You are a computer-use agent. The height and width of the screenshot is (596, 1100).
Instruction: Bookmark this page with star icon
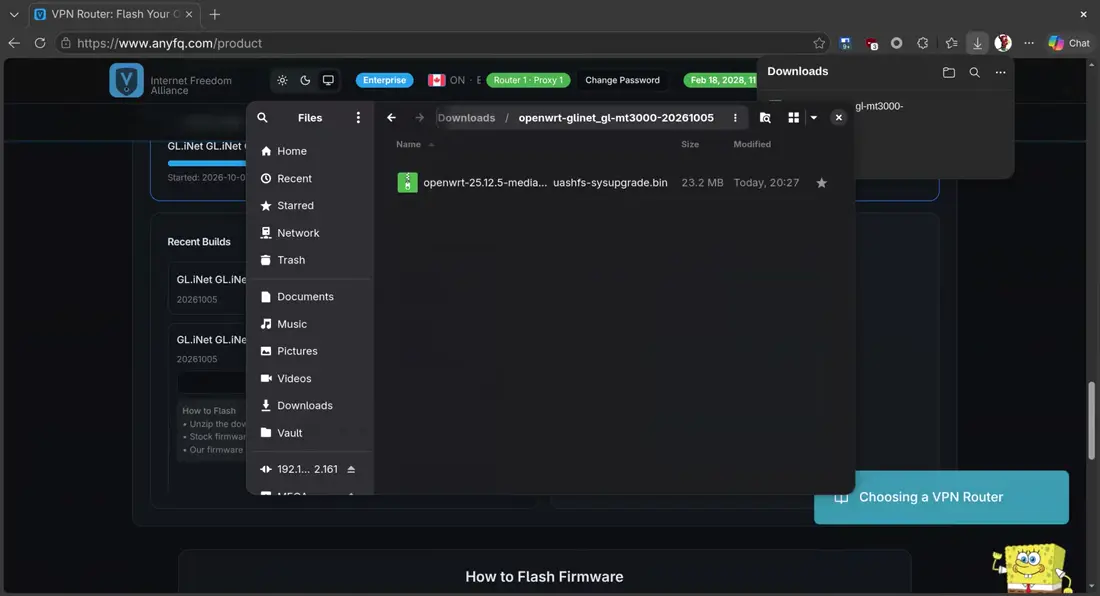pyautogui.click(x=819, y=43)
